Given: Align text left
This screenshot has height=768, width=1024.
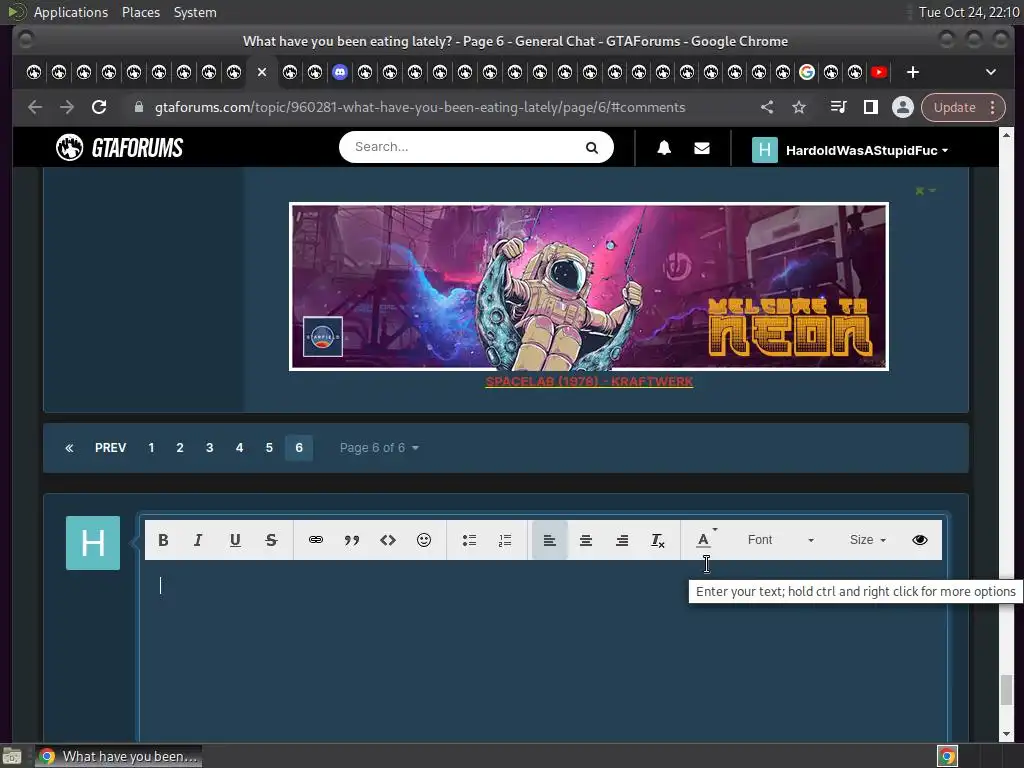Looking at the screenshot, I should (x=550, y=540).
